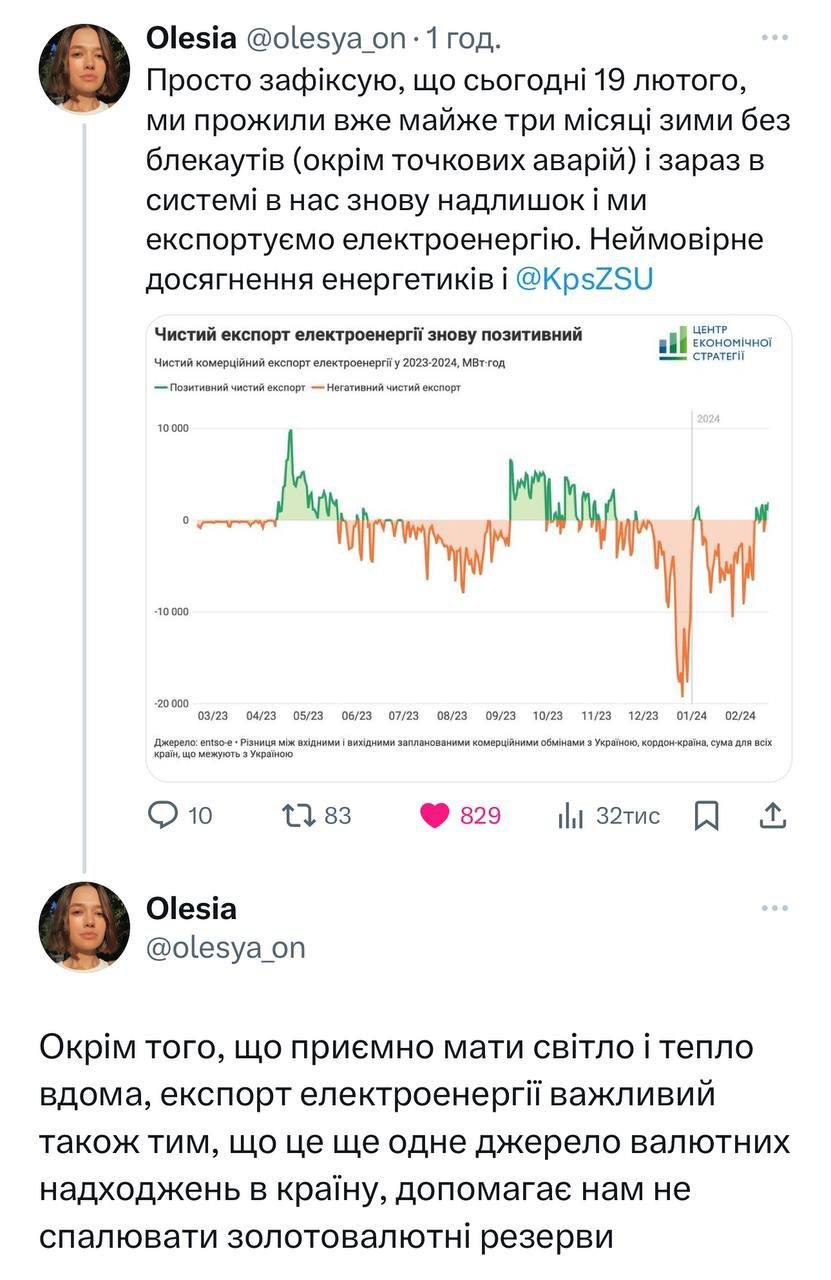This screenshot has height=1280, width=831.
Task: Click the share upload arrow icon
Action: [x=772, y=816]
